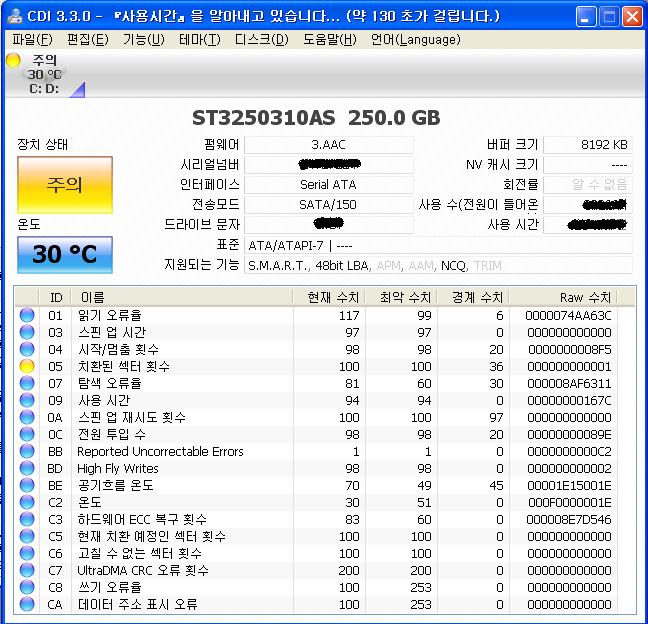Click raw value 000F0000001E

coord(569,502)
